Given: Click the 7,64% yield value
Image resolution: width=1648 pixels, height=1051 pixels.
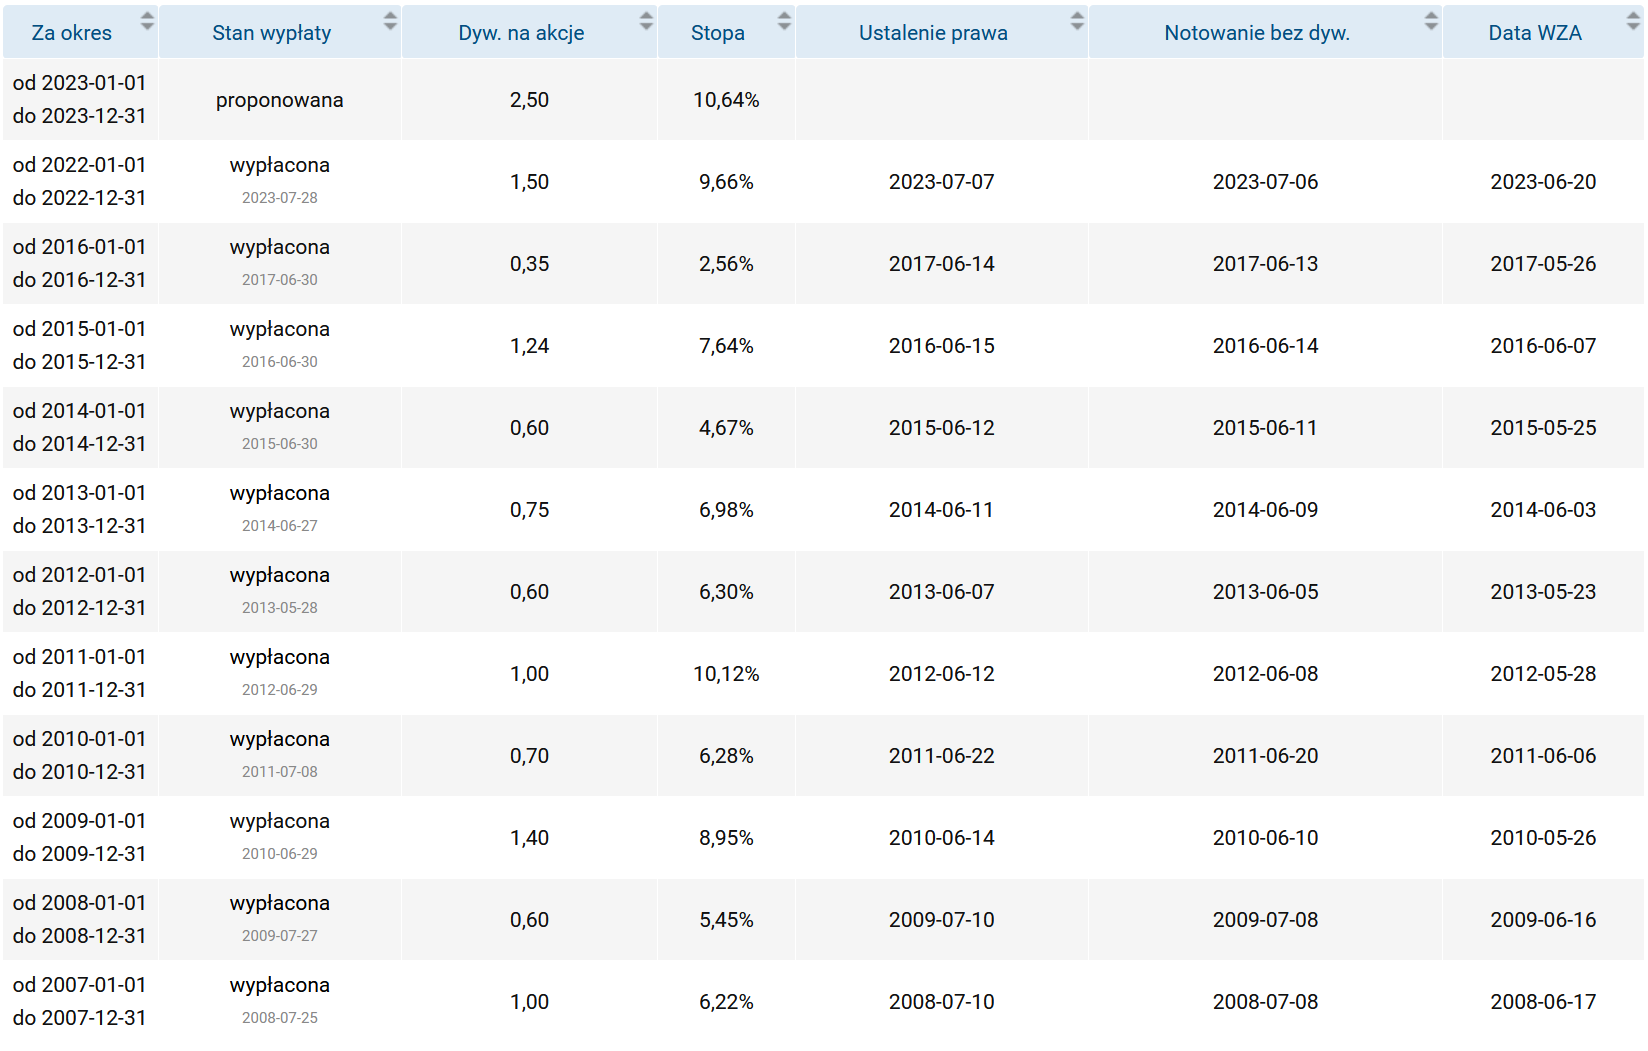Looking at the screenshot, I should pos(726,346).
